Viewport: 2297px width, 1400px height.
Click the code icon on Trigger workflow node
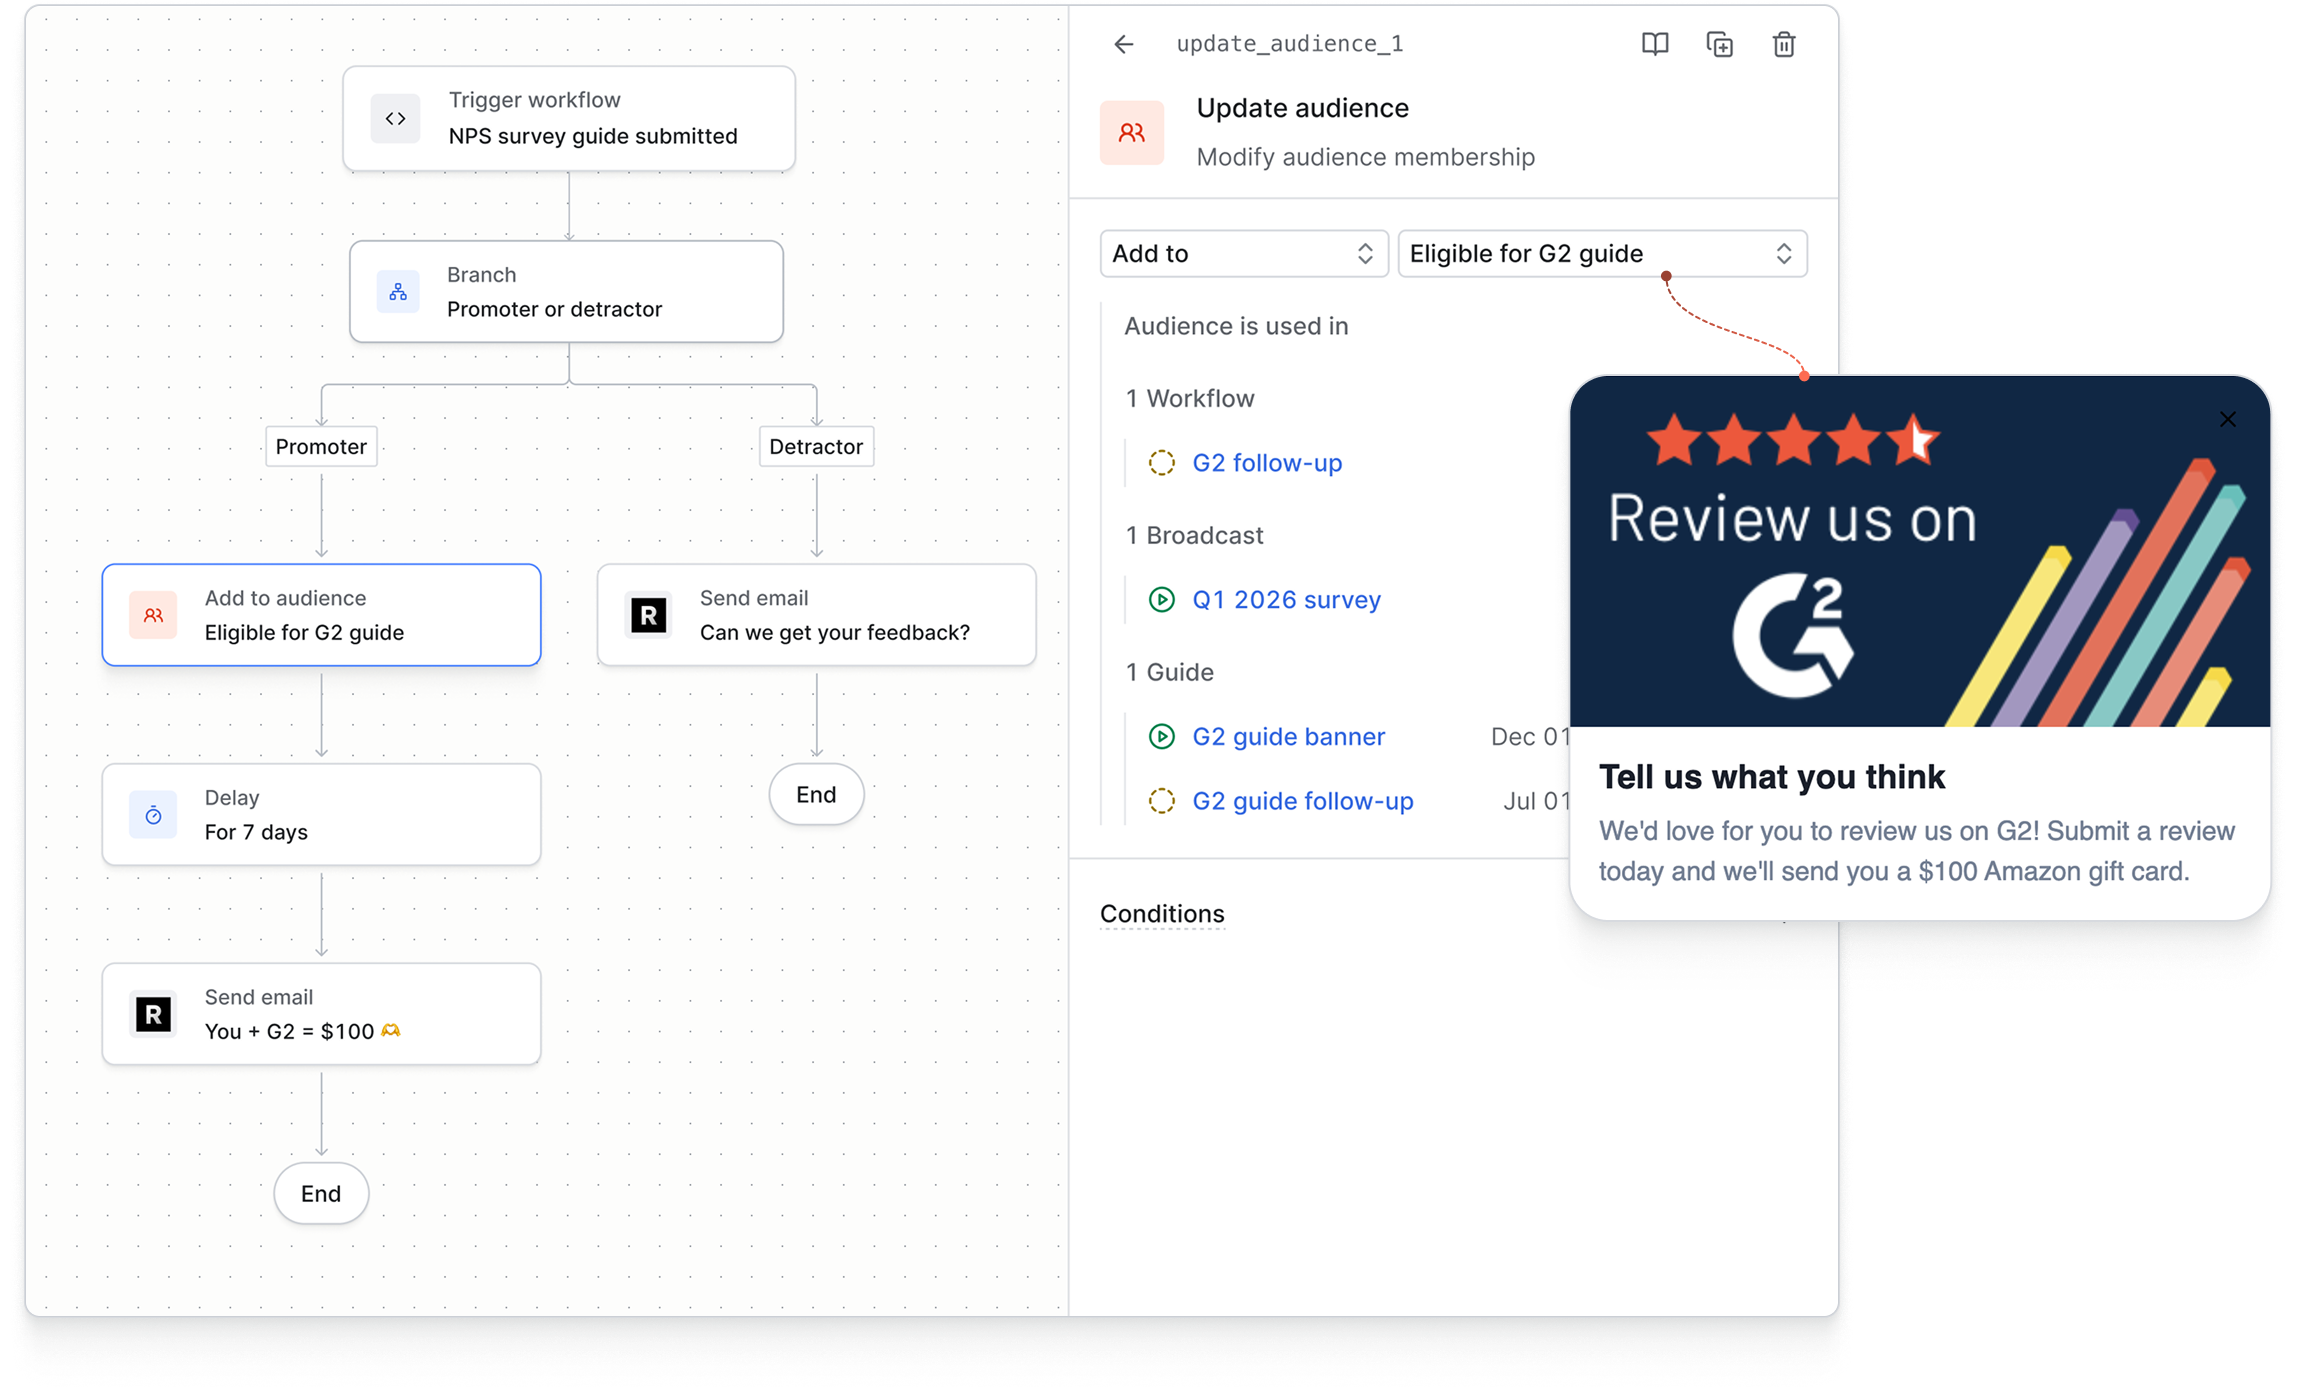point(396,119)
